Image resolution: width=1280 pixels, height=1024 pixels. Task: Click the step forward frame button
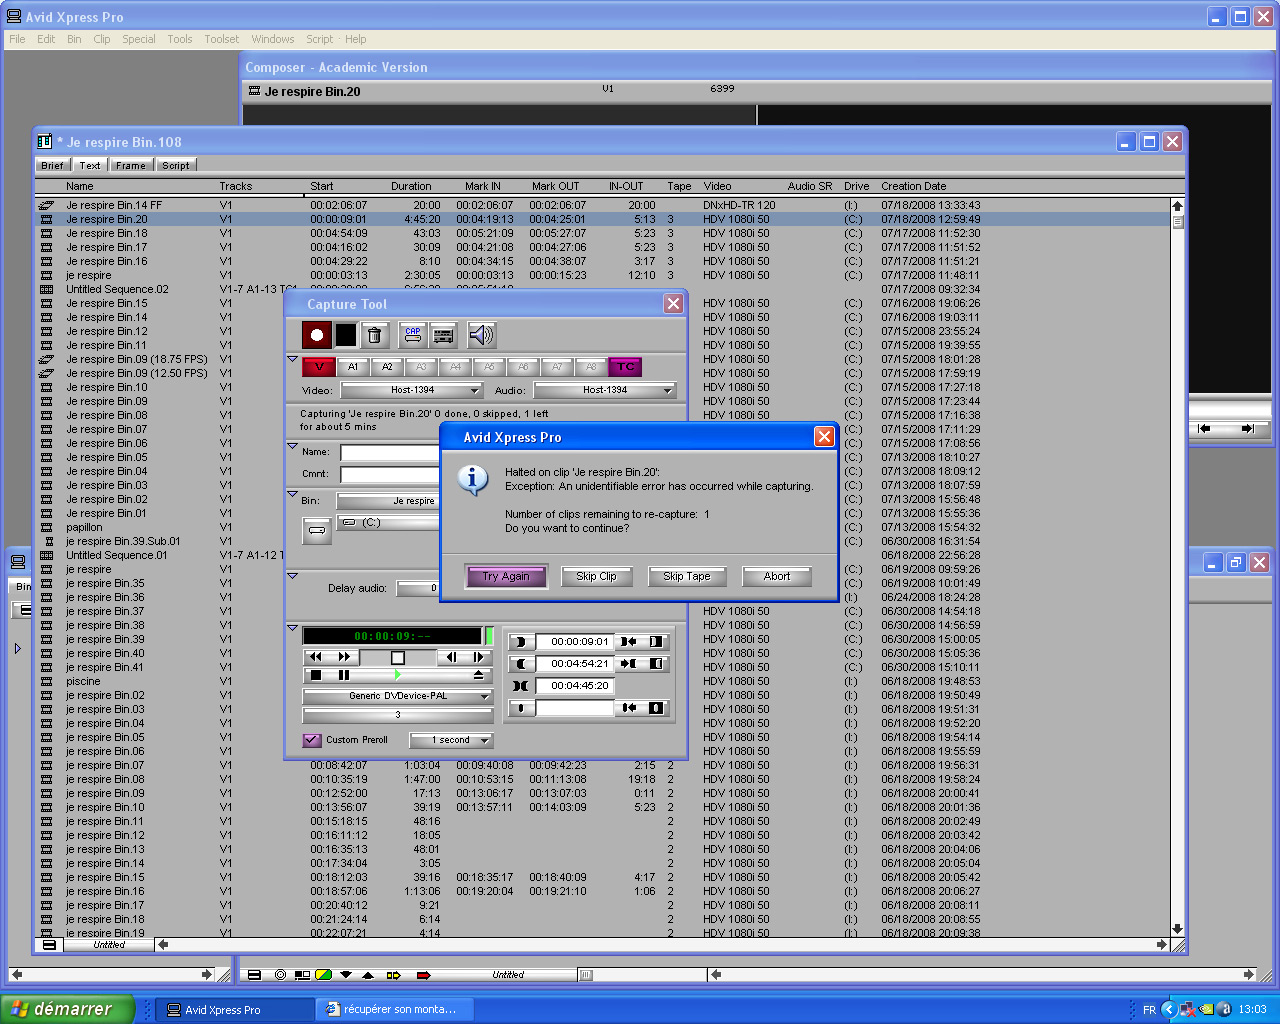[x=479, y=657]
